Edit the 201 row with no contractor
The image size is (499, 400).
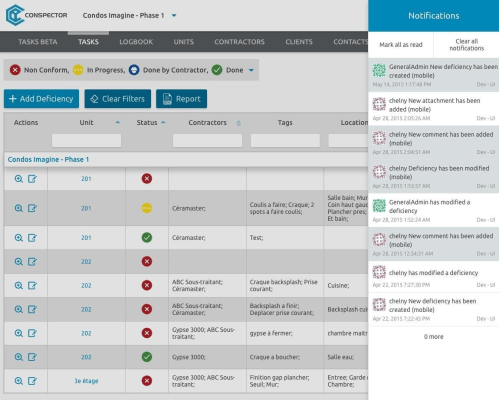pyautogui.click(x=32, y=179)
